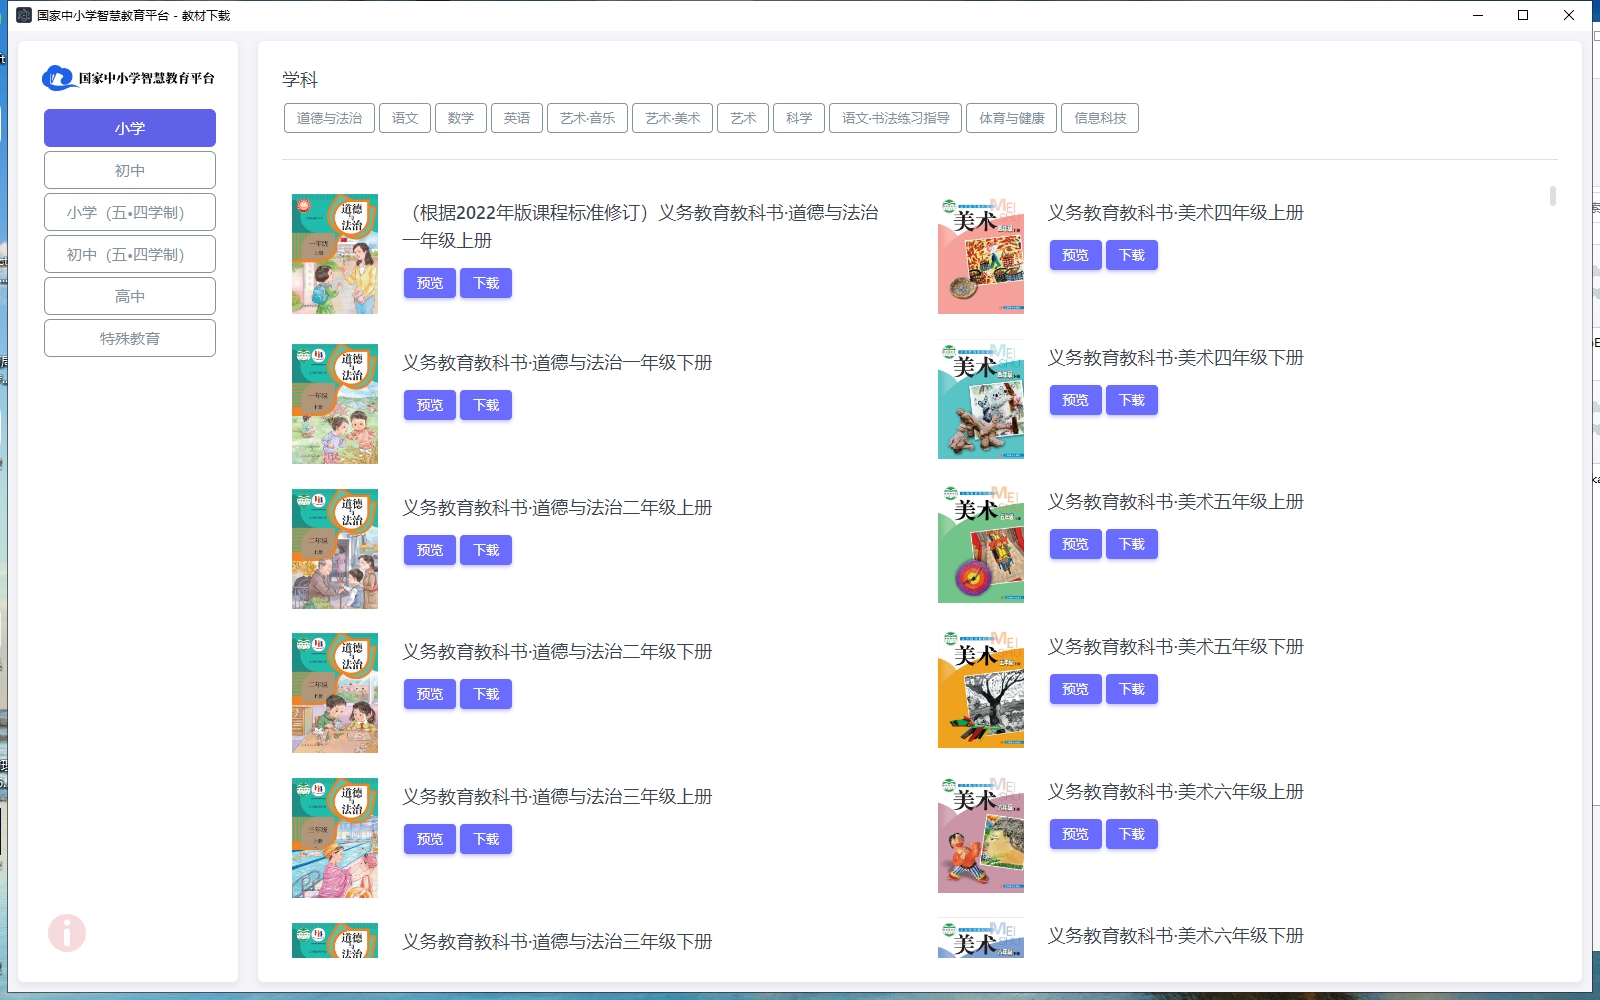1600x1000 pixels.
Task: Switch to 科学 subject listing
Action: [799, 118]
